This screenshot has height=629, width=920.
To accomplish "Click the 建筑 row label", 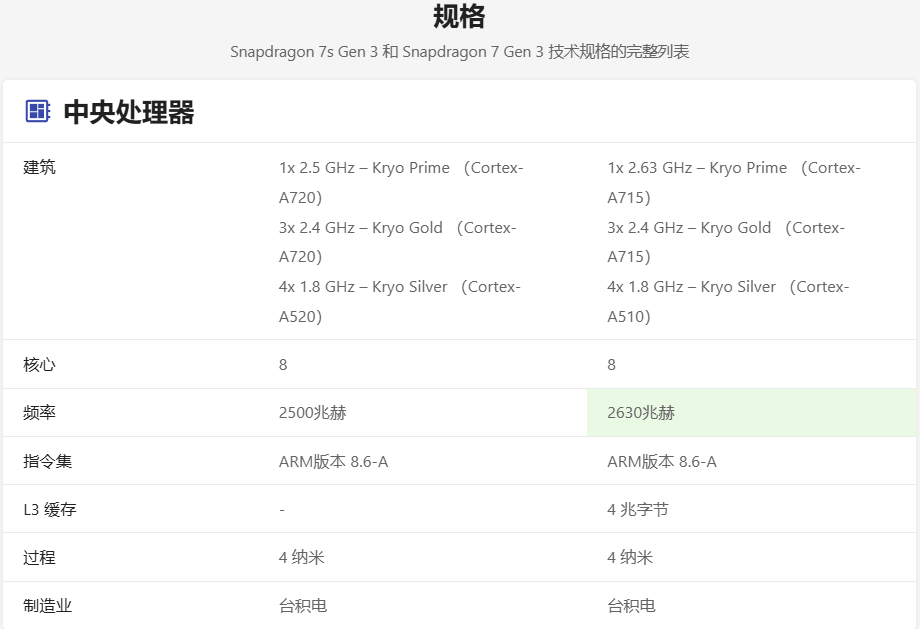I will pos(39,167).
